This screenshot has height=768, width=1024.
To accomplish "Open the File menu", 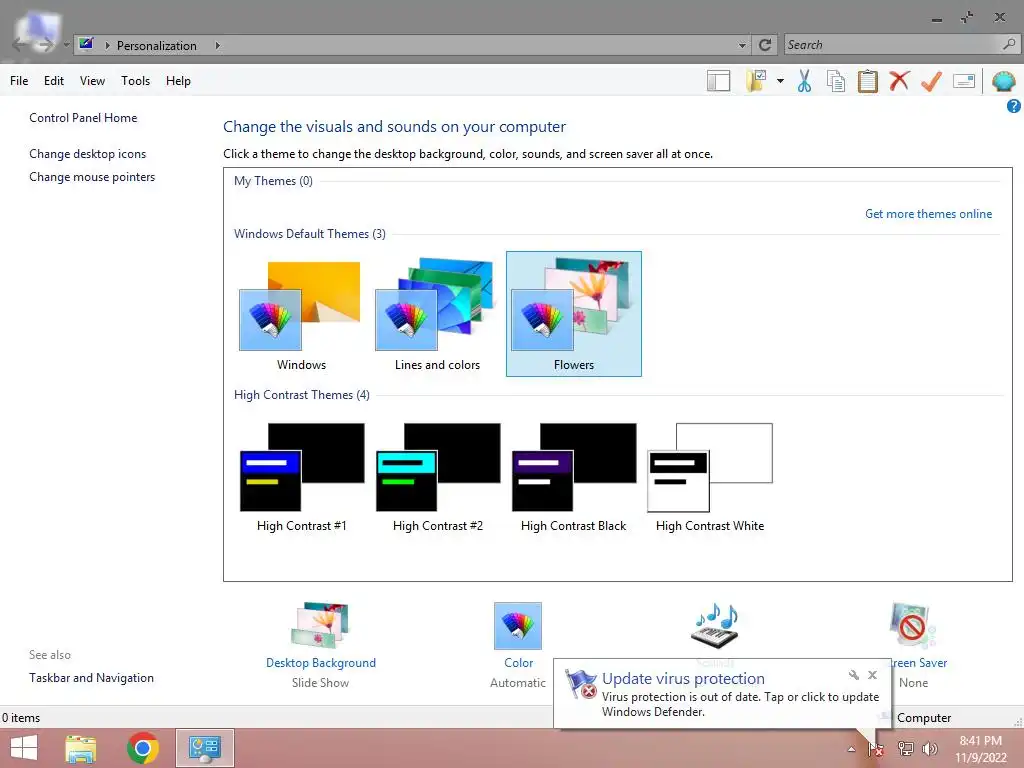I will pyautogui.click(x=19, y=81).
